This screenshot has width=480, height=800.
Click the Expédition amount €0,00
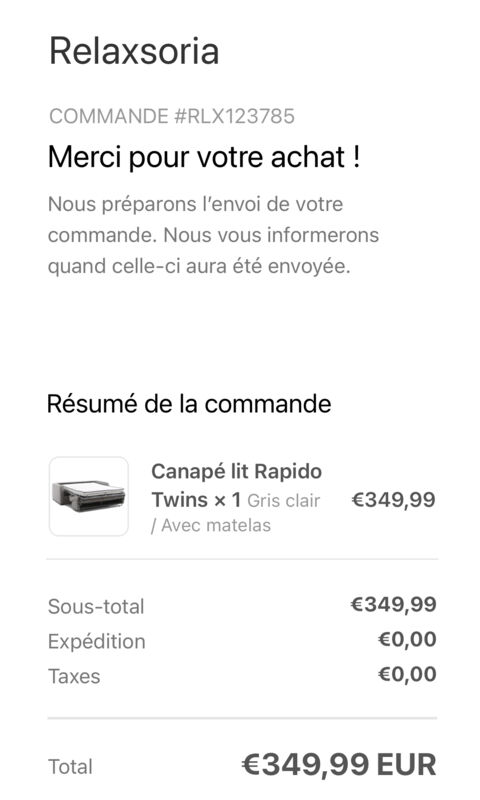click(x=407, y=639)
